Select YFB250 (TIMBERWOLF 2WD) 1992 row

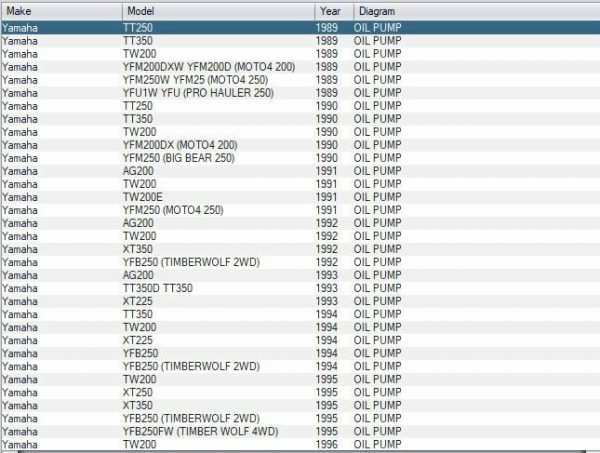(x=300, y=262)
